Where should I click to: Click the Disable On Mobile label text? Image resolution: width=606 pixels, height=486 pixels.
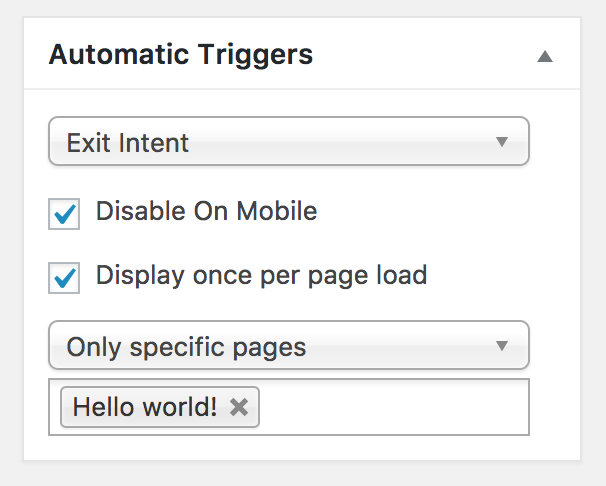[x=206, y=211]
